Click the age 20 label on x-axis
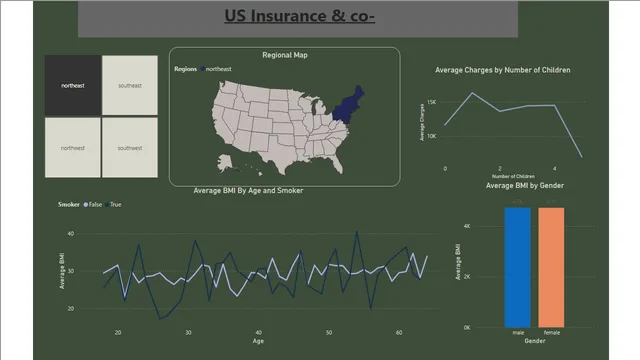This screenshot has height=360, width=640. [118, 333]
